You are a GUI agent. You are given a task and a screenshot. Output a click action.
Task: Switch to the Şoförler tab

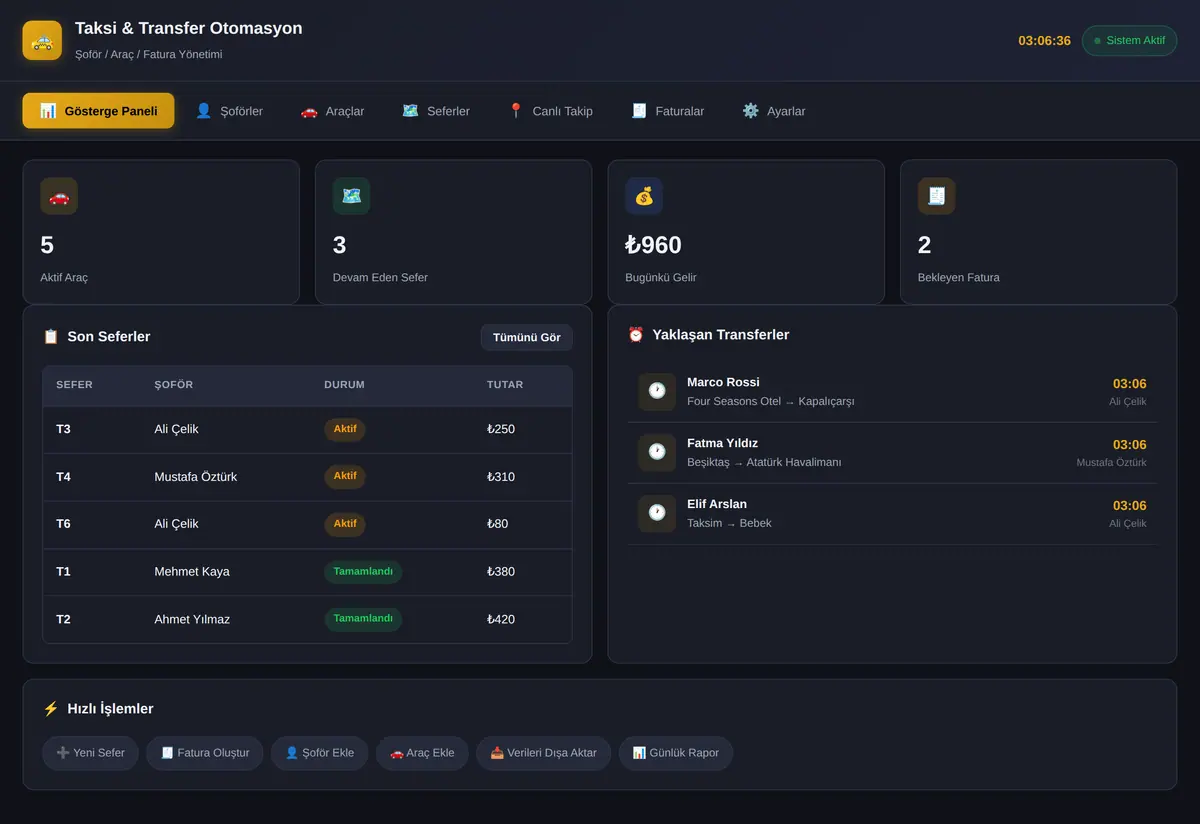point(229,111)
